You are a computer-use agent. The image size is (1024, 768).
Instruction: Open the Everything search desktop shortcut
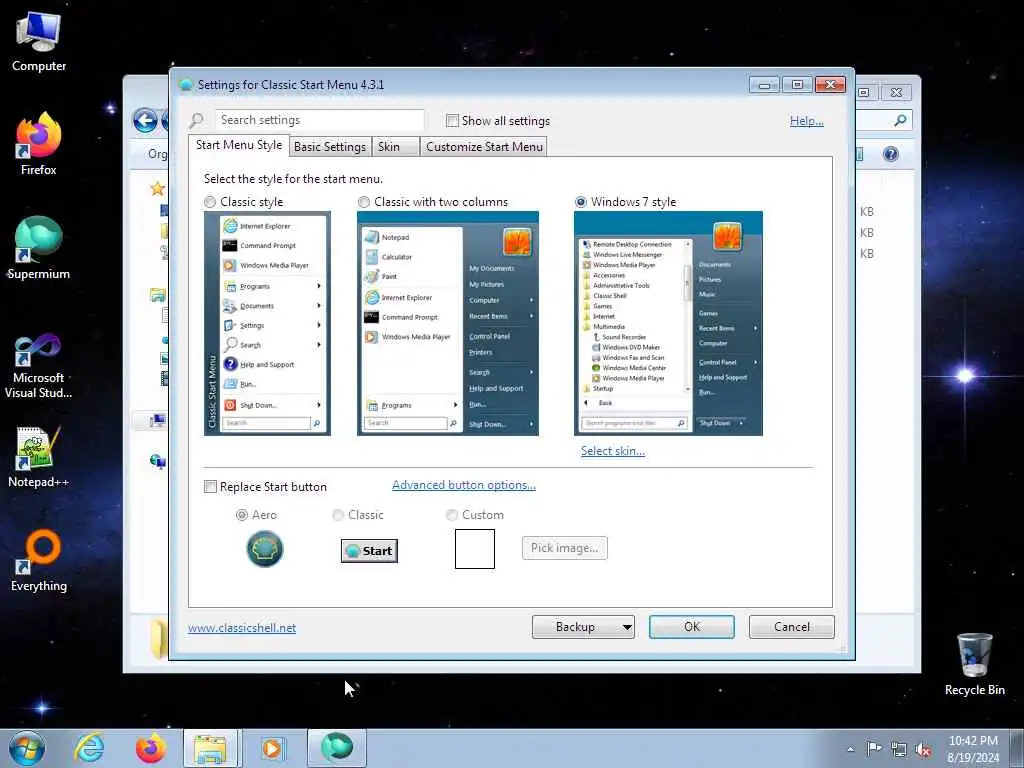[39, 560]
